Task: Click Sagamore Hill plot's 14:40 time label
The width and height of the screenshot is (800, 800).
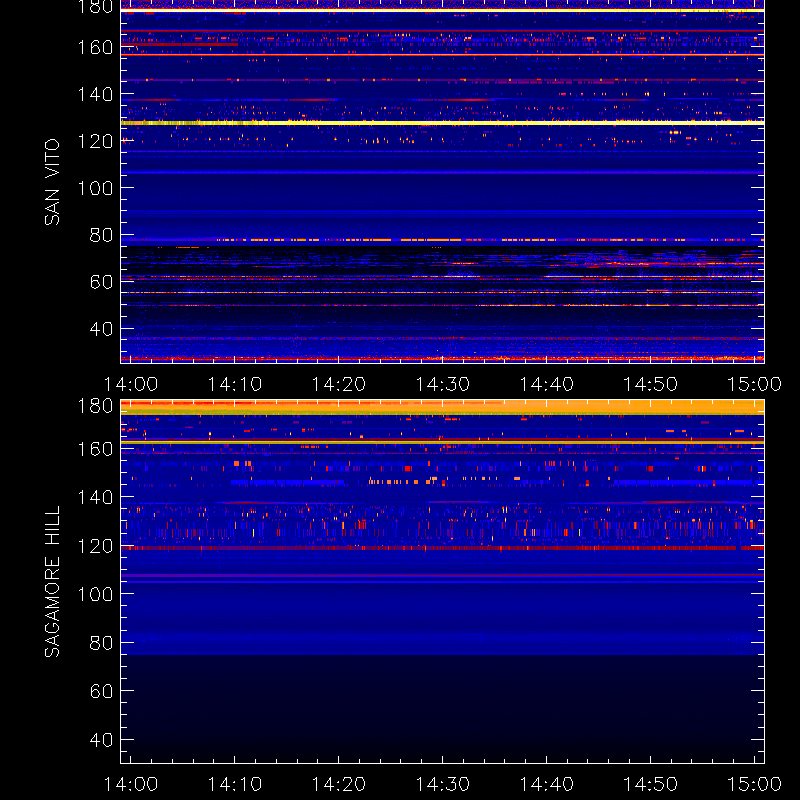Action: (x=547, y=784)
